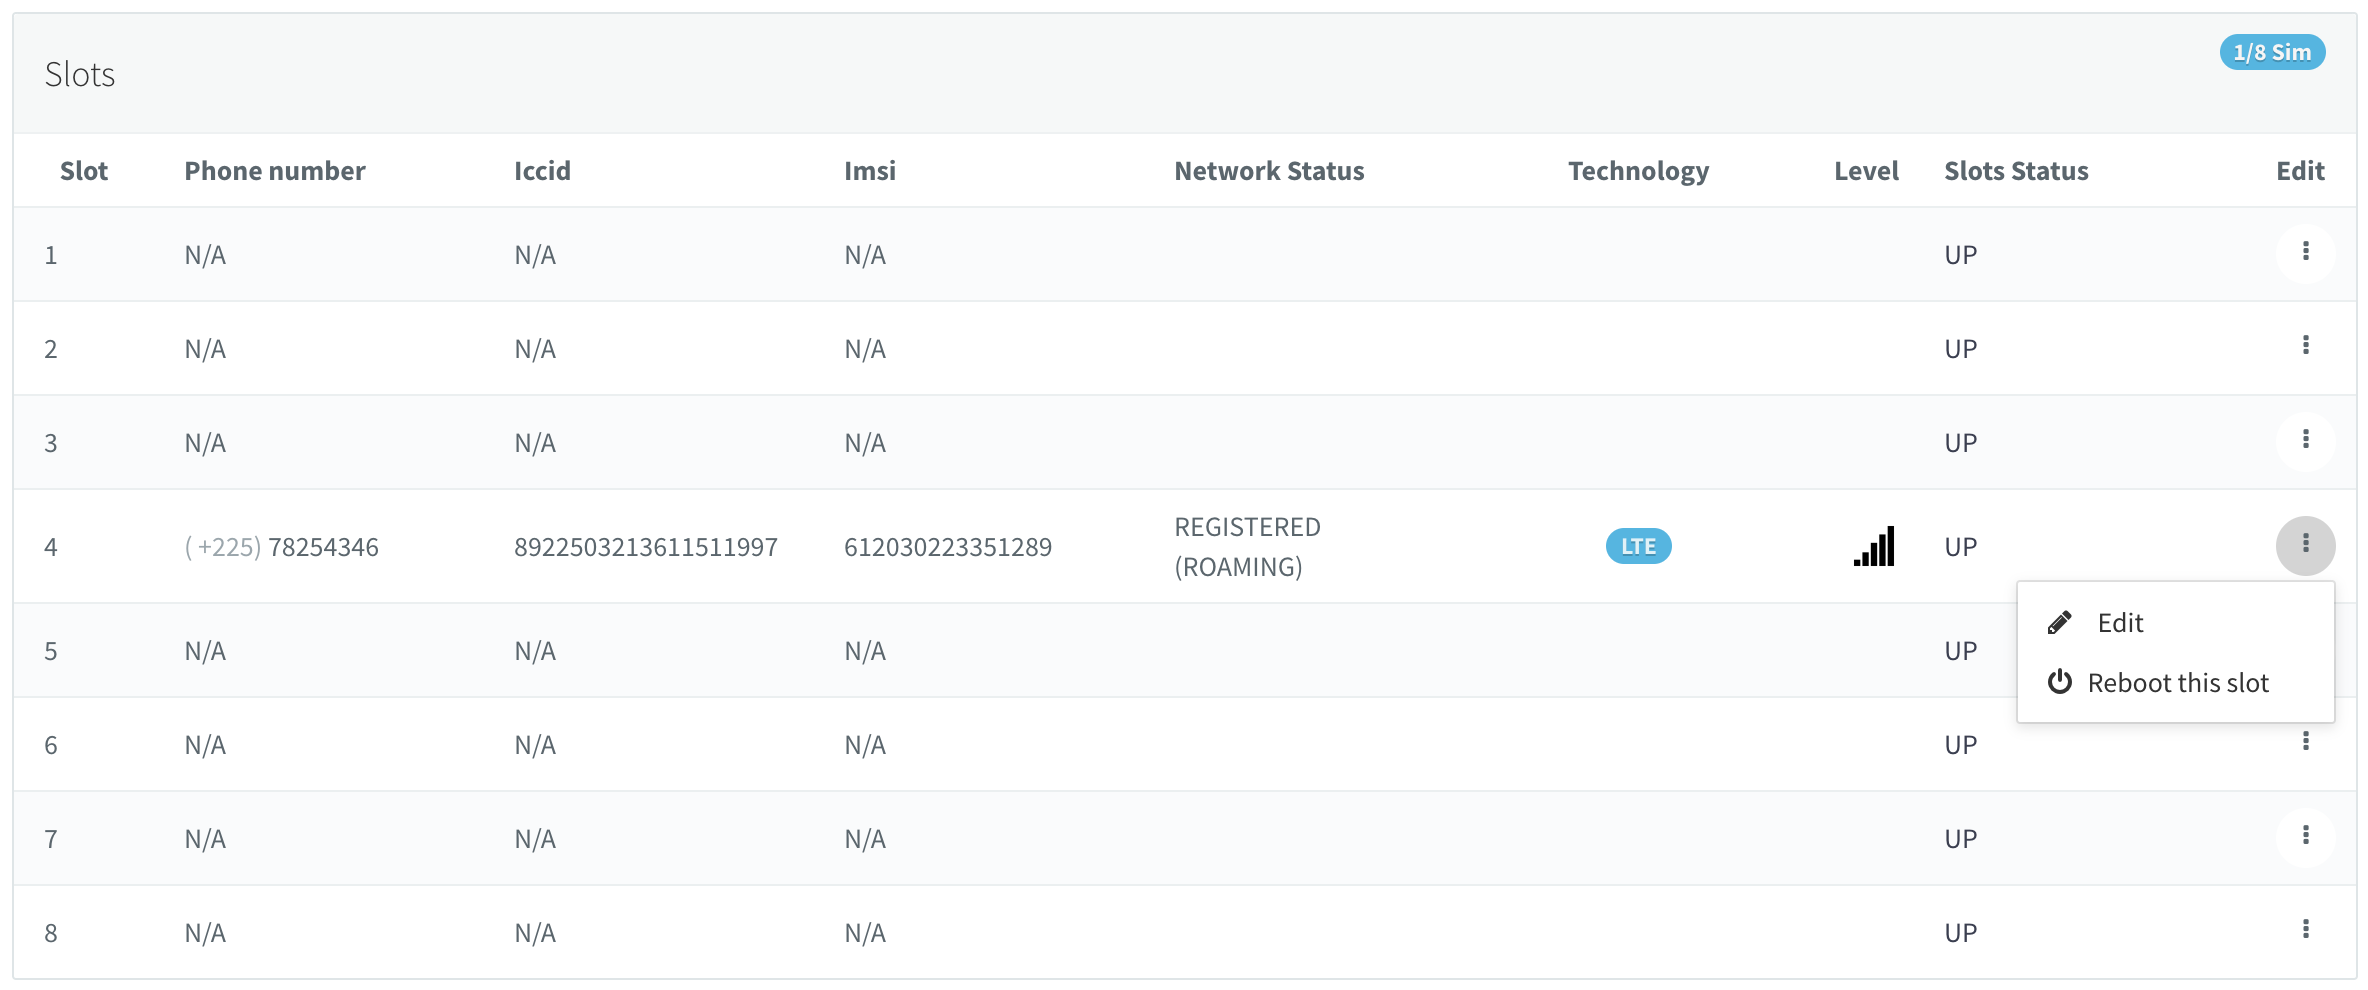Open the three-dot menu for slot 2
2368x990 pixels.
(2305, 346)
